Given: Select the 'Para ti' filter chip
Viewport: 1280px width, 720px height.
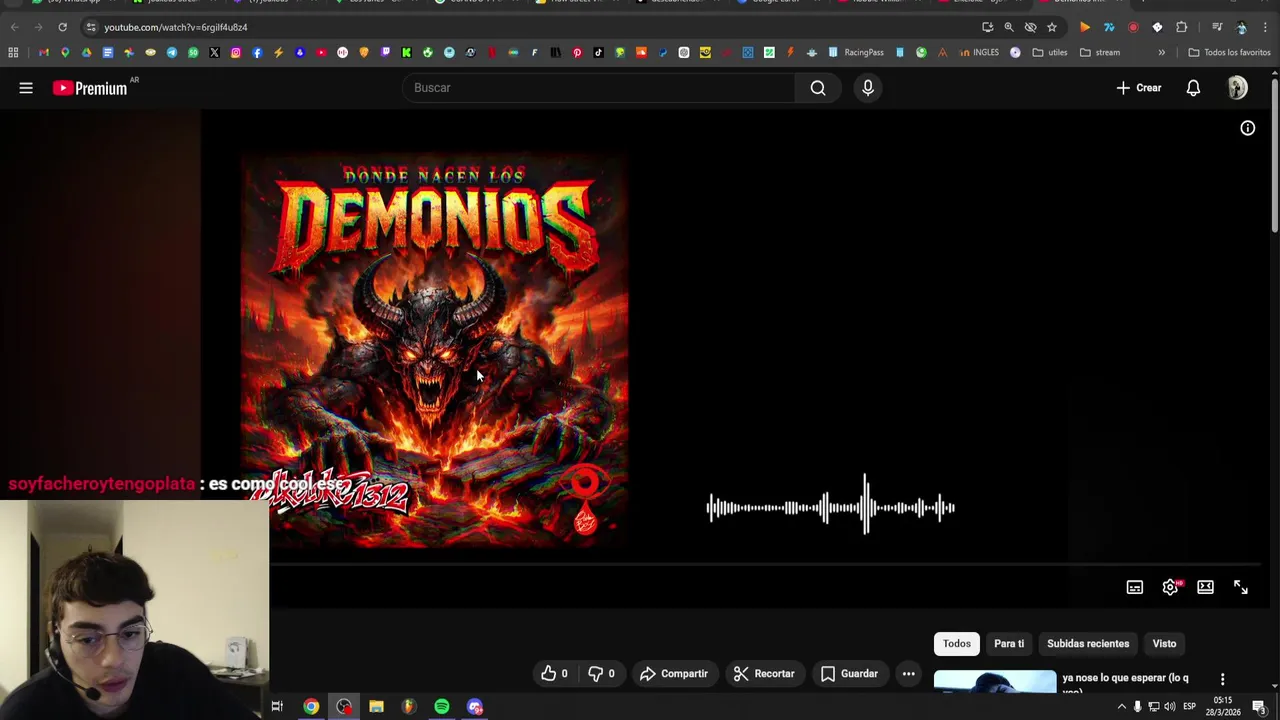Looking at the screenshot, I should click(1009, 644).
